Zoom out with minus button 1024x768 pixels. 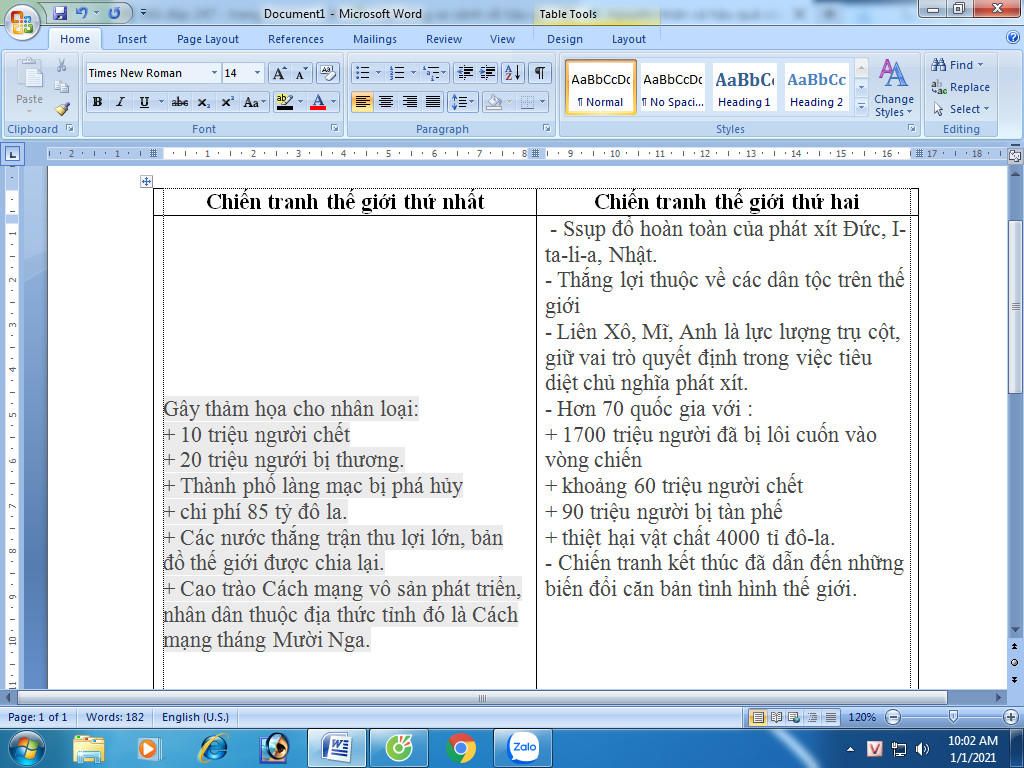tap(893, 717)
